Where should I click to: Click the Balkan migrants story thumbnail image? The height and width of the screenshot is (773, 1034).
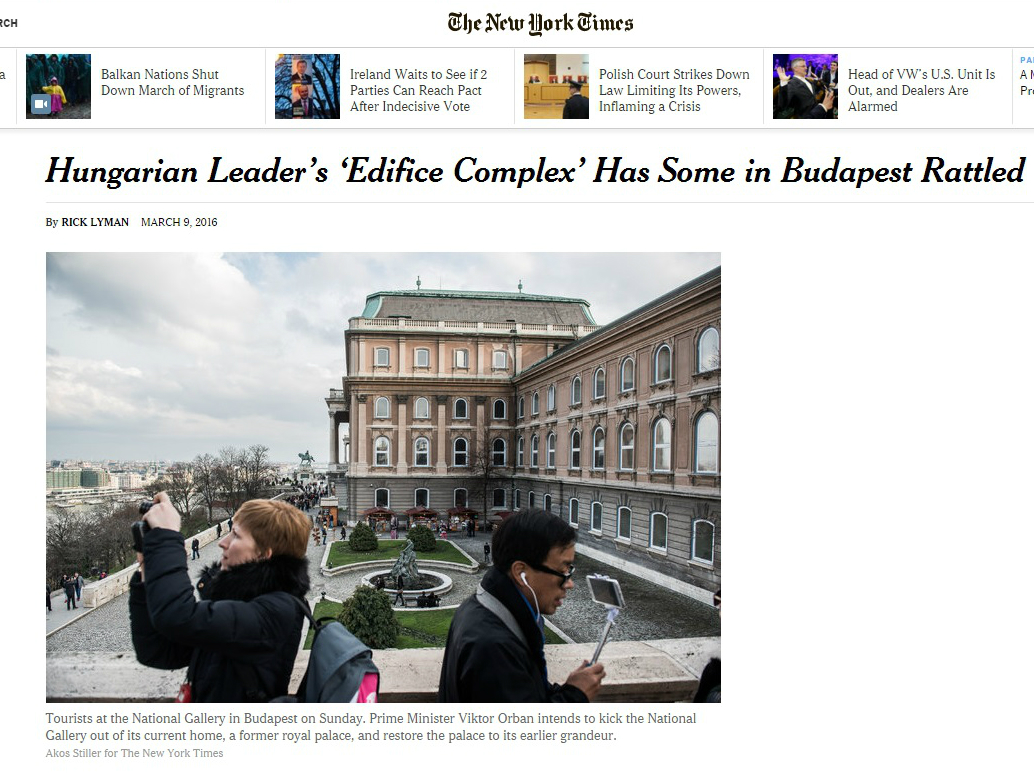(58, 86)
